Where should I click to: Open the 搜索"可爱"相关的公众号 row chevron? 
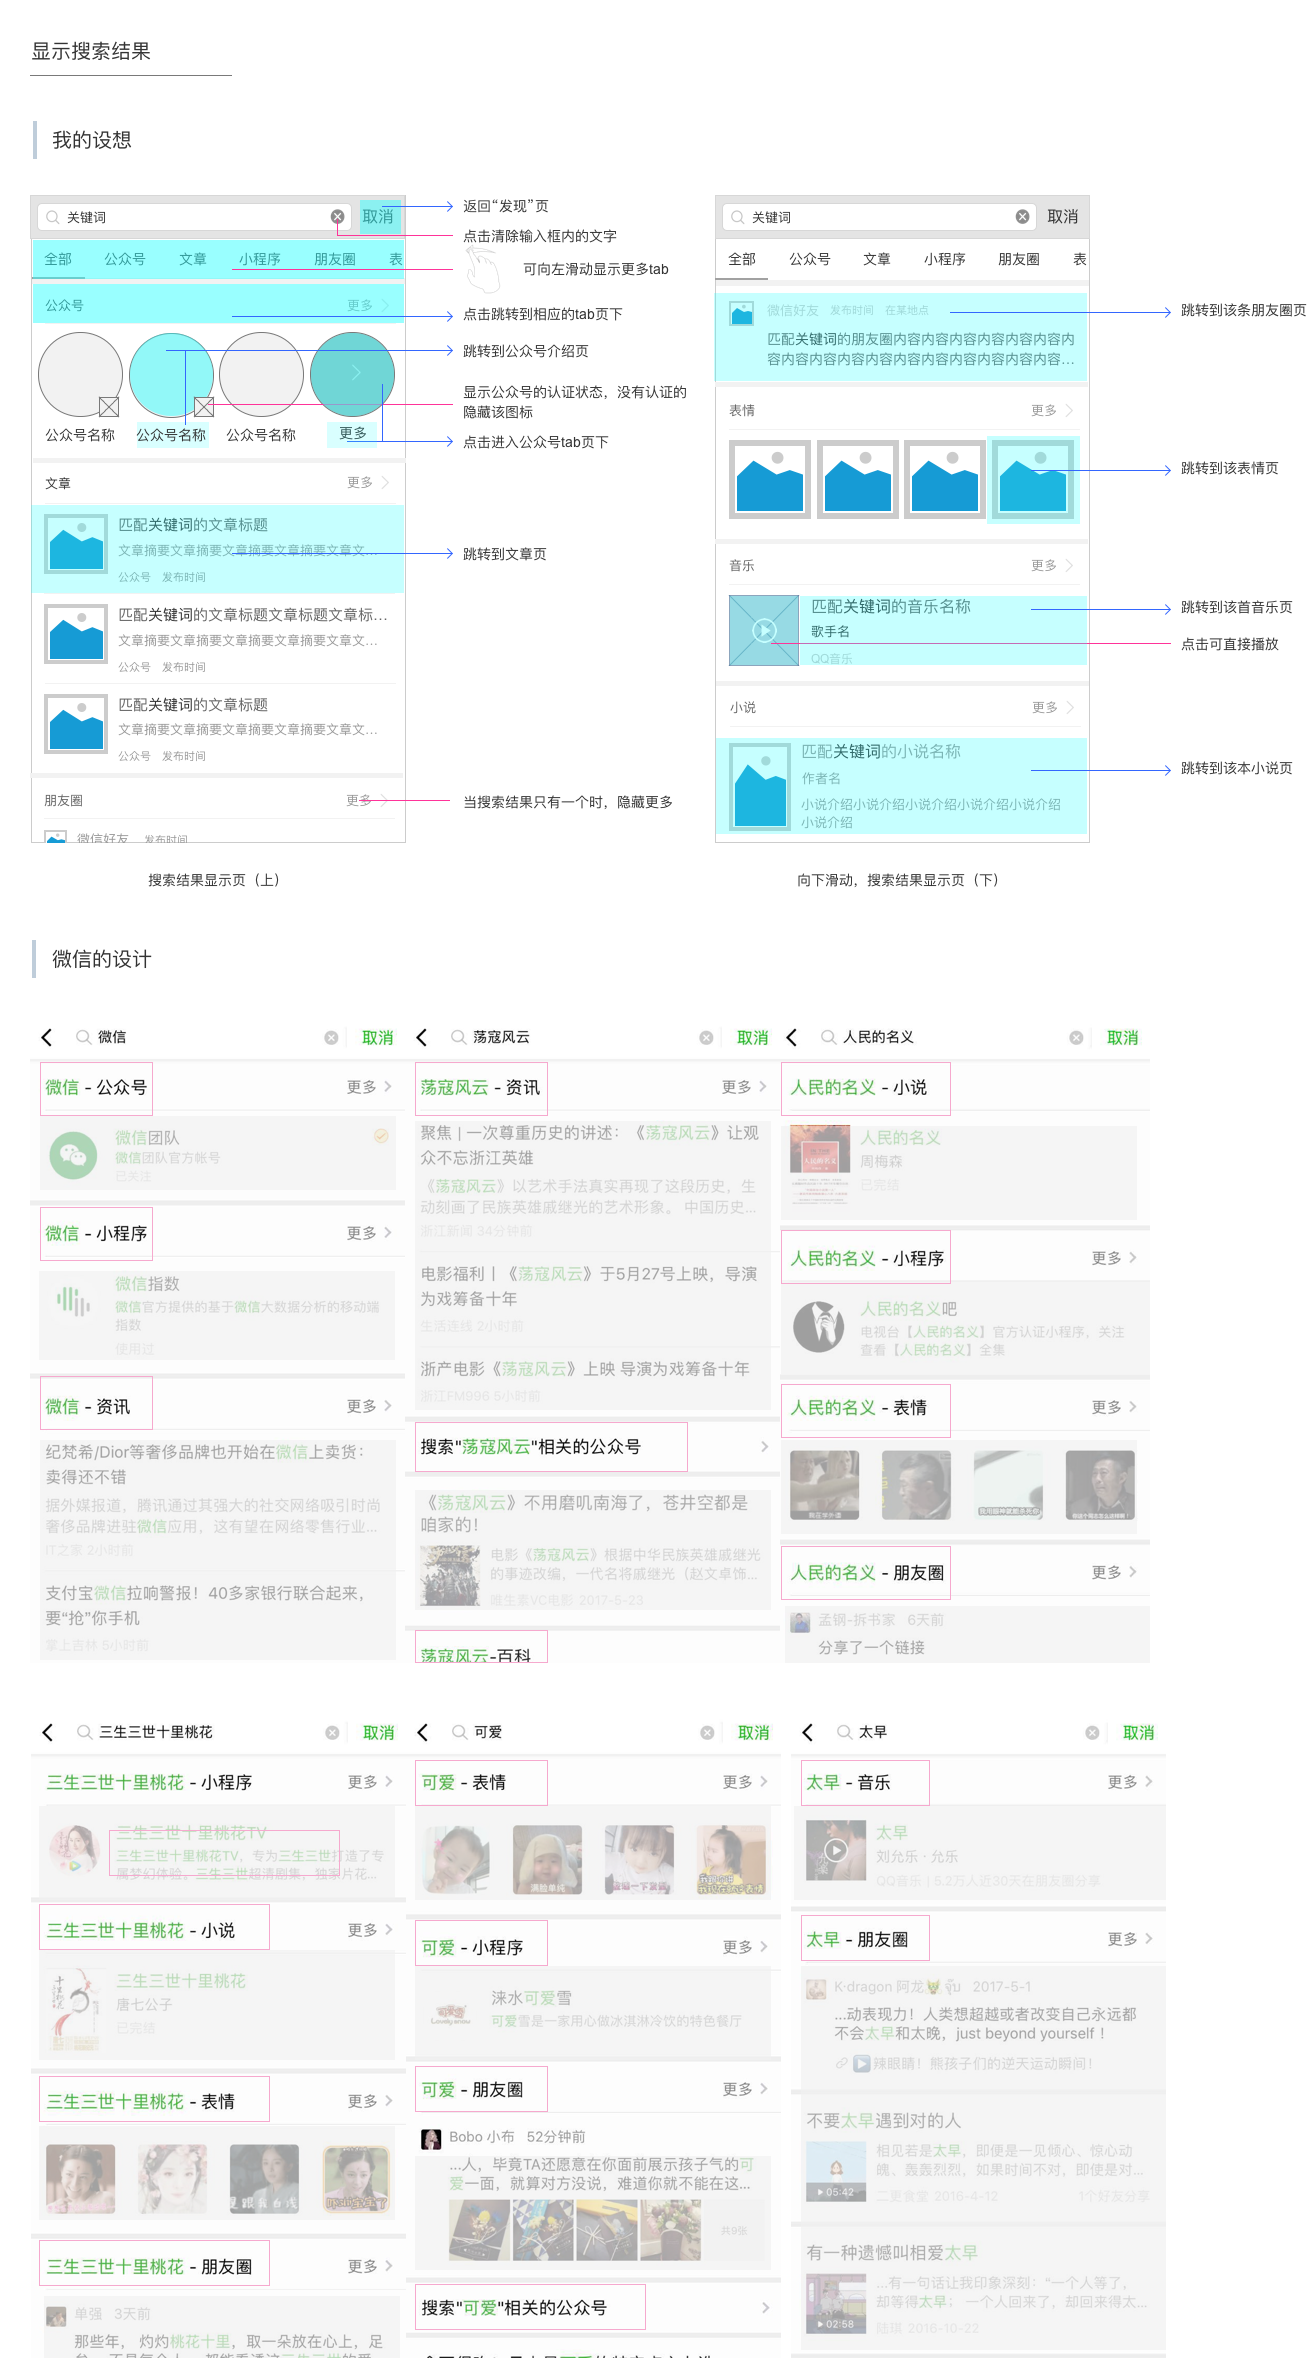click(765, 2308)
